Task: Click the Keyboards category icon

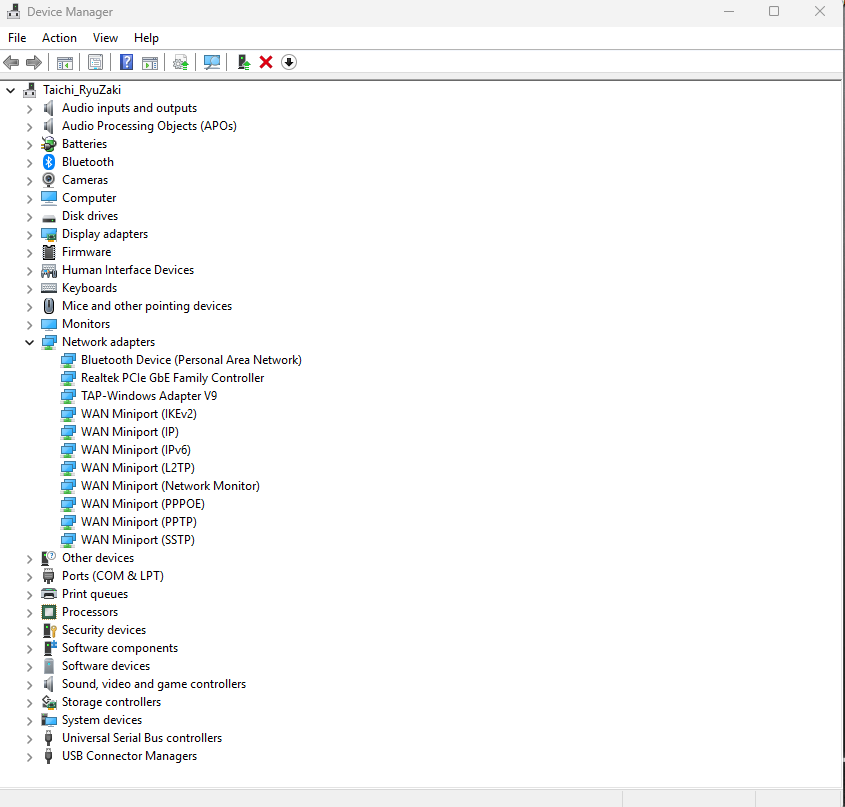Action: pos(49,288)
